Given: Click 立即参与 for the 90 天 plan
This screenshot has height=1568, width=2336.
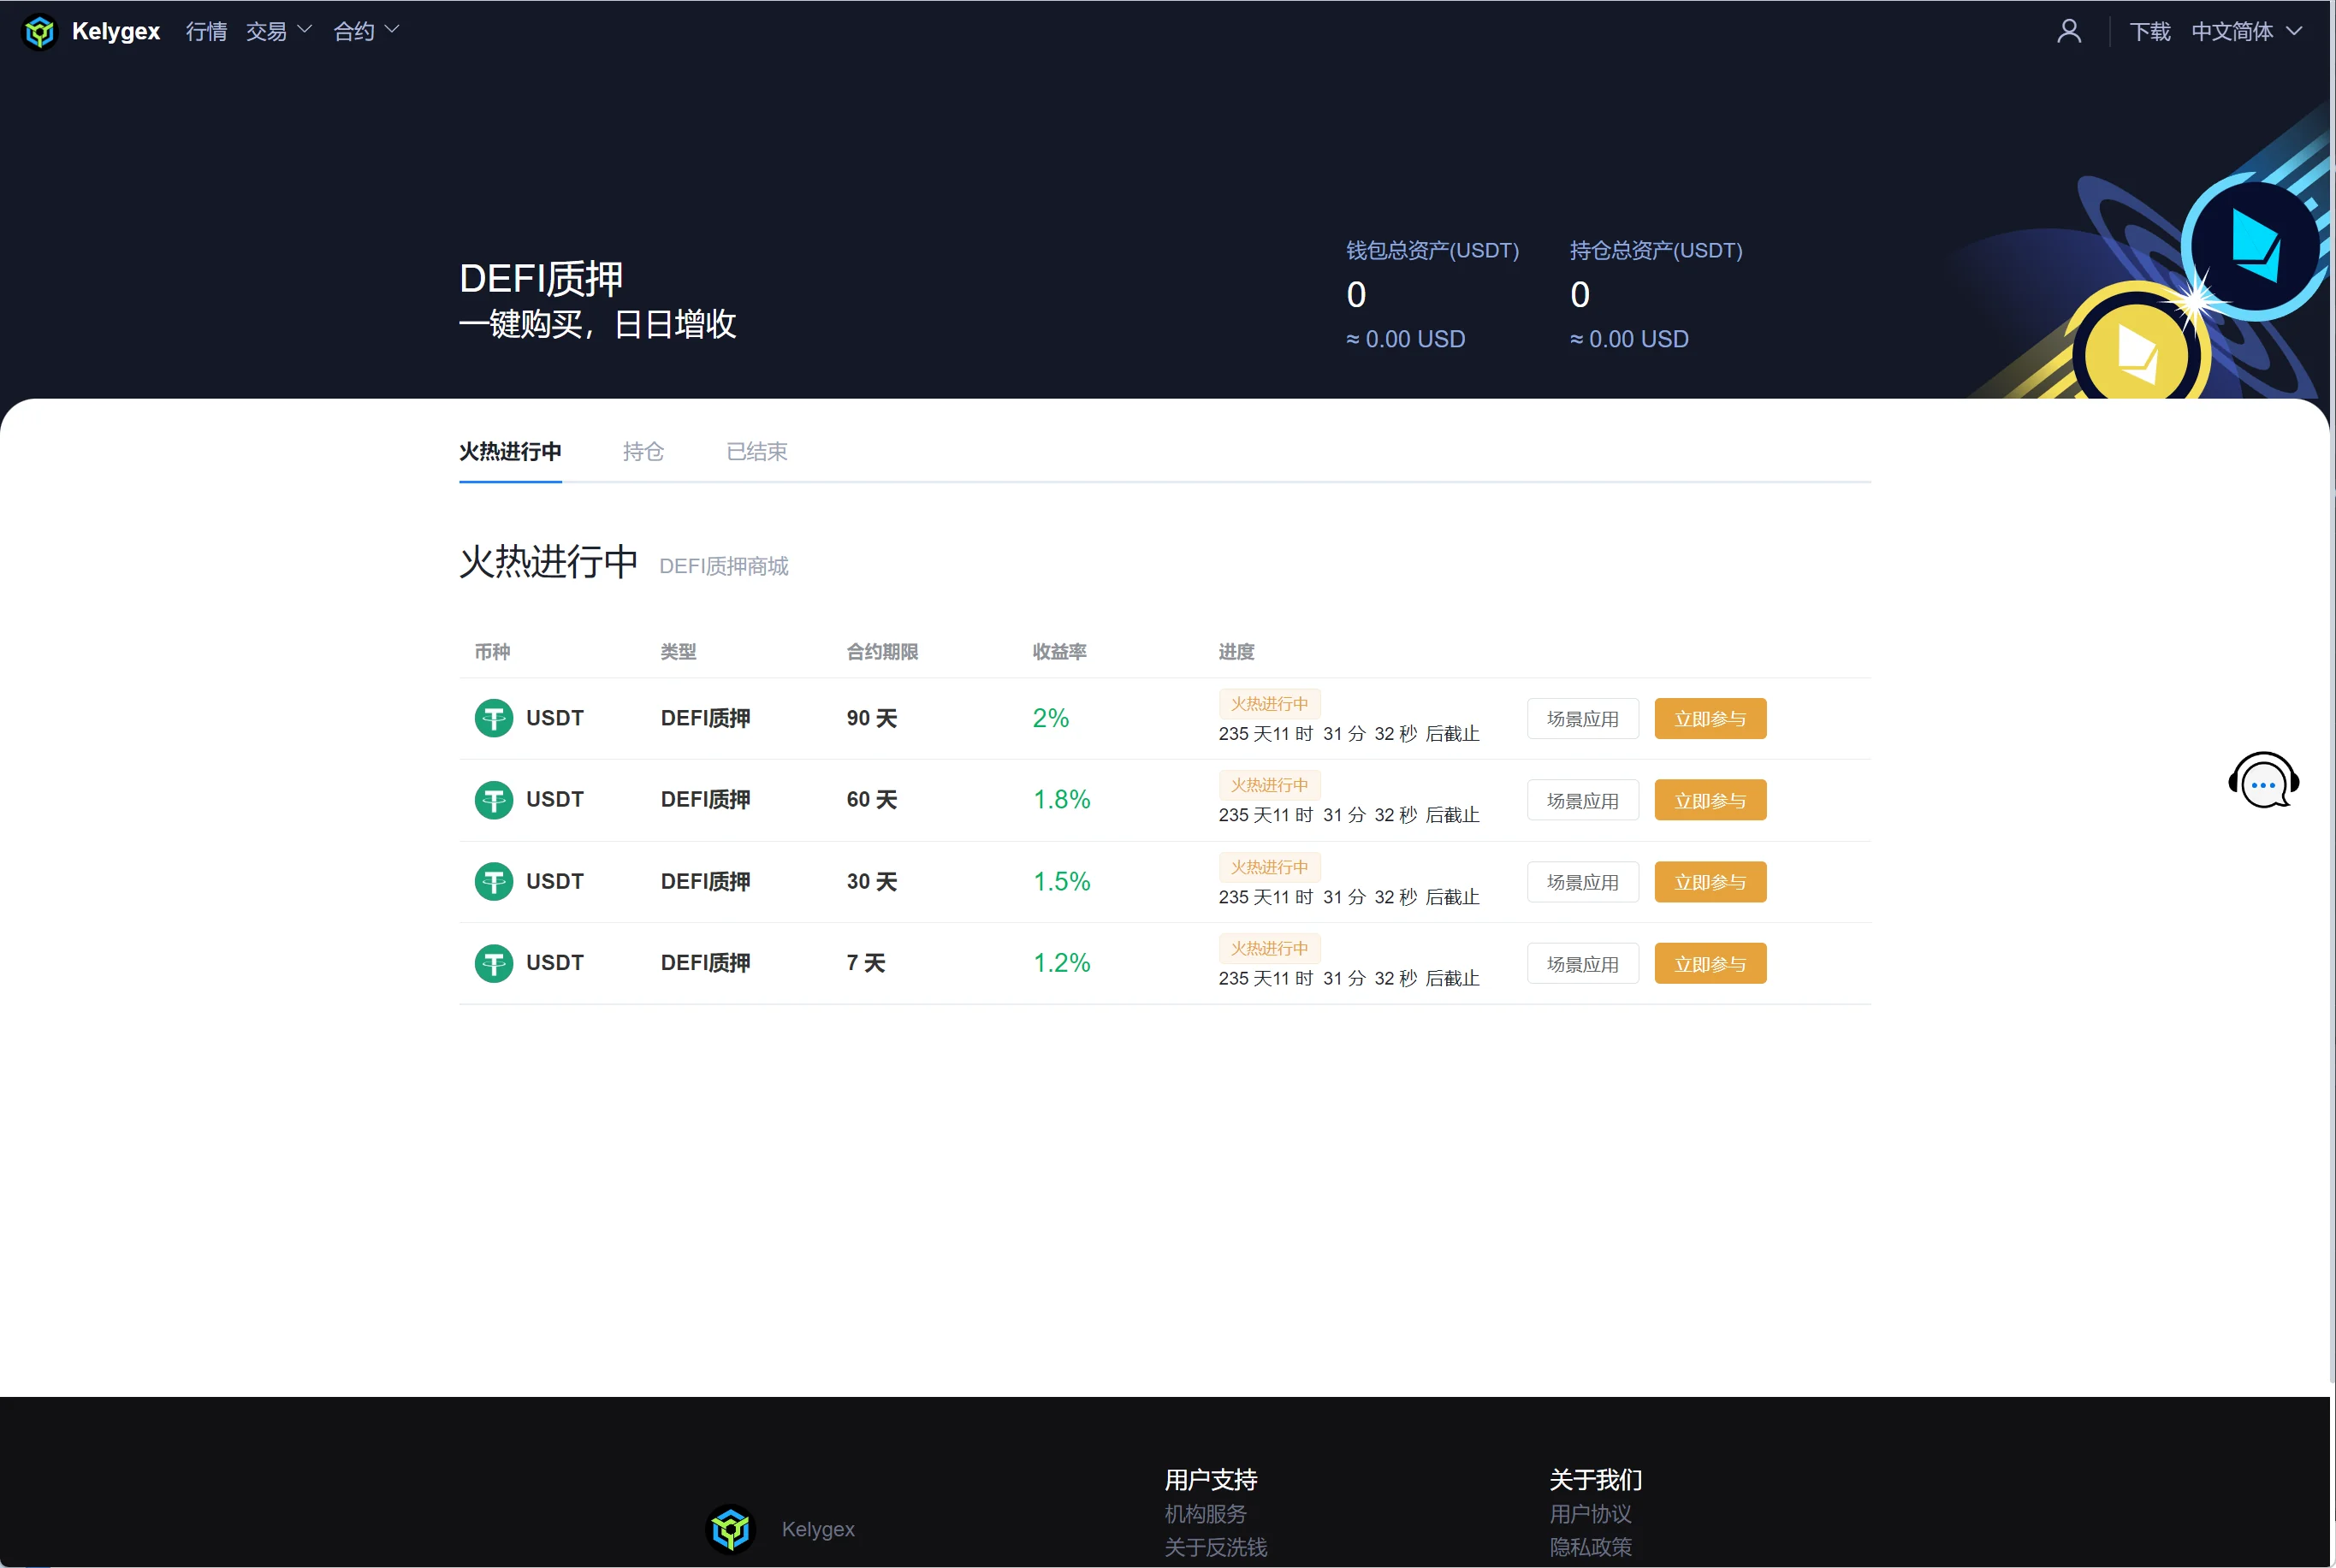Looking at the screenshot, I should pos(1709,719).
